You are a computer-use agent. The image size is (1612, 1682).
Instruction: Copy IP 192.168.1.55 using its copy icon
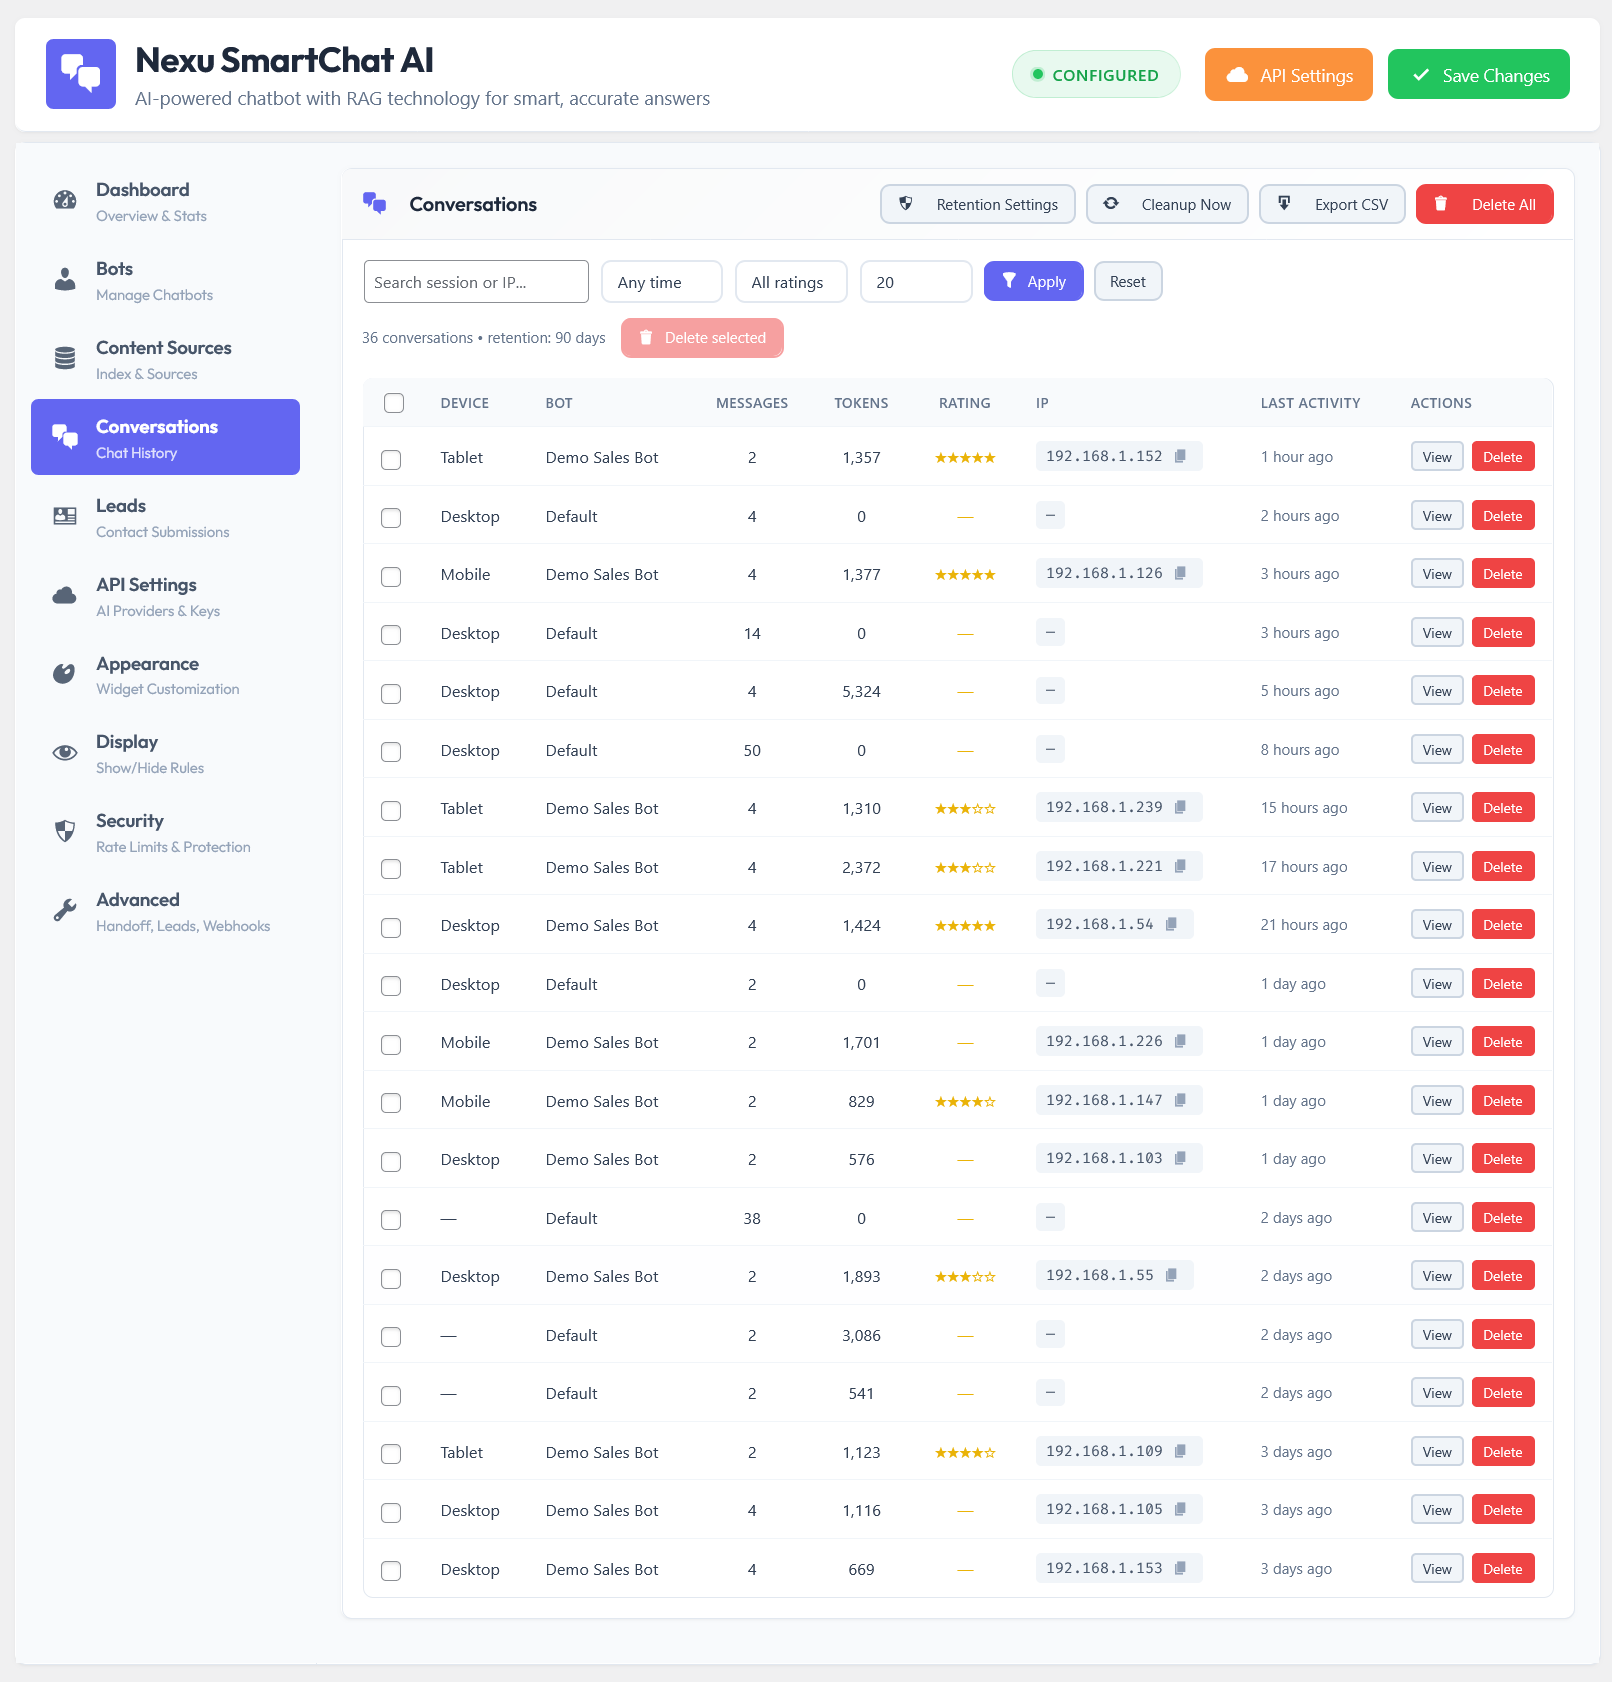pos(1171,1275)
